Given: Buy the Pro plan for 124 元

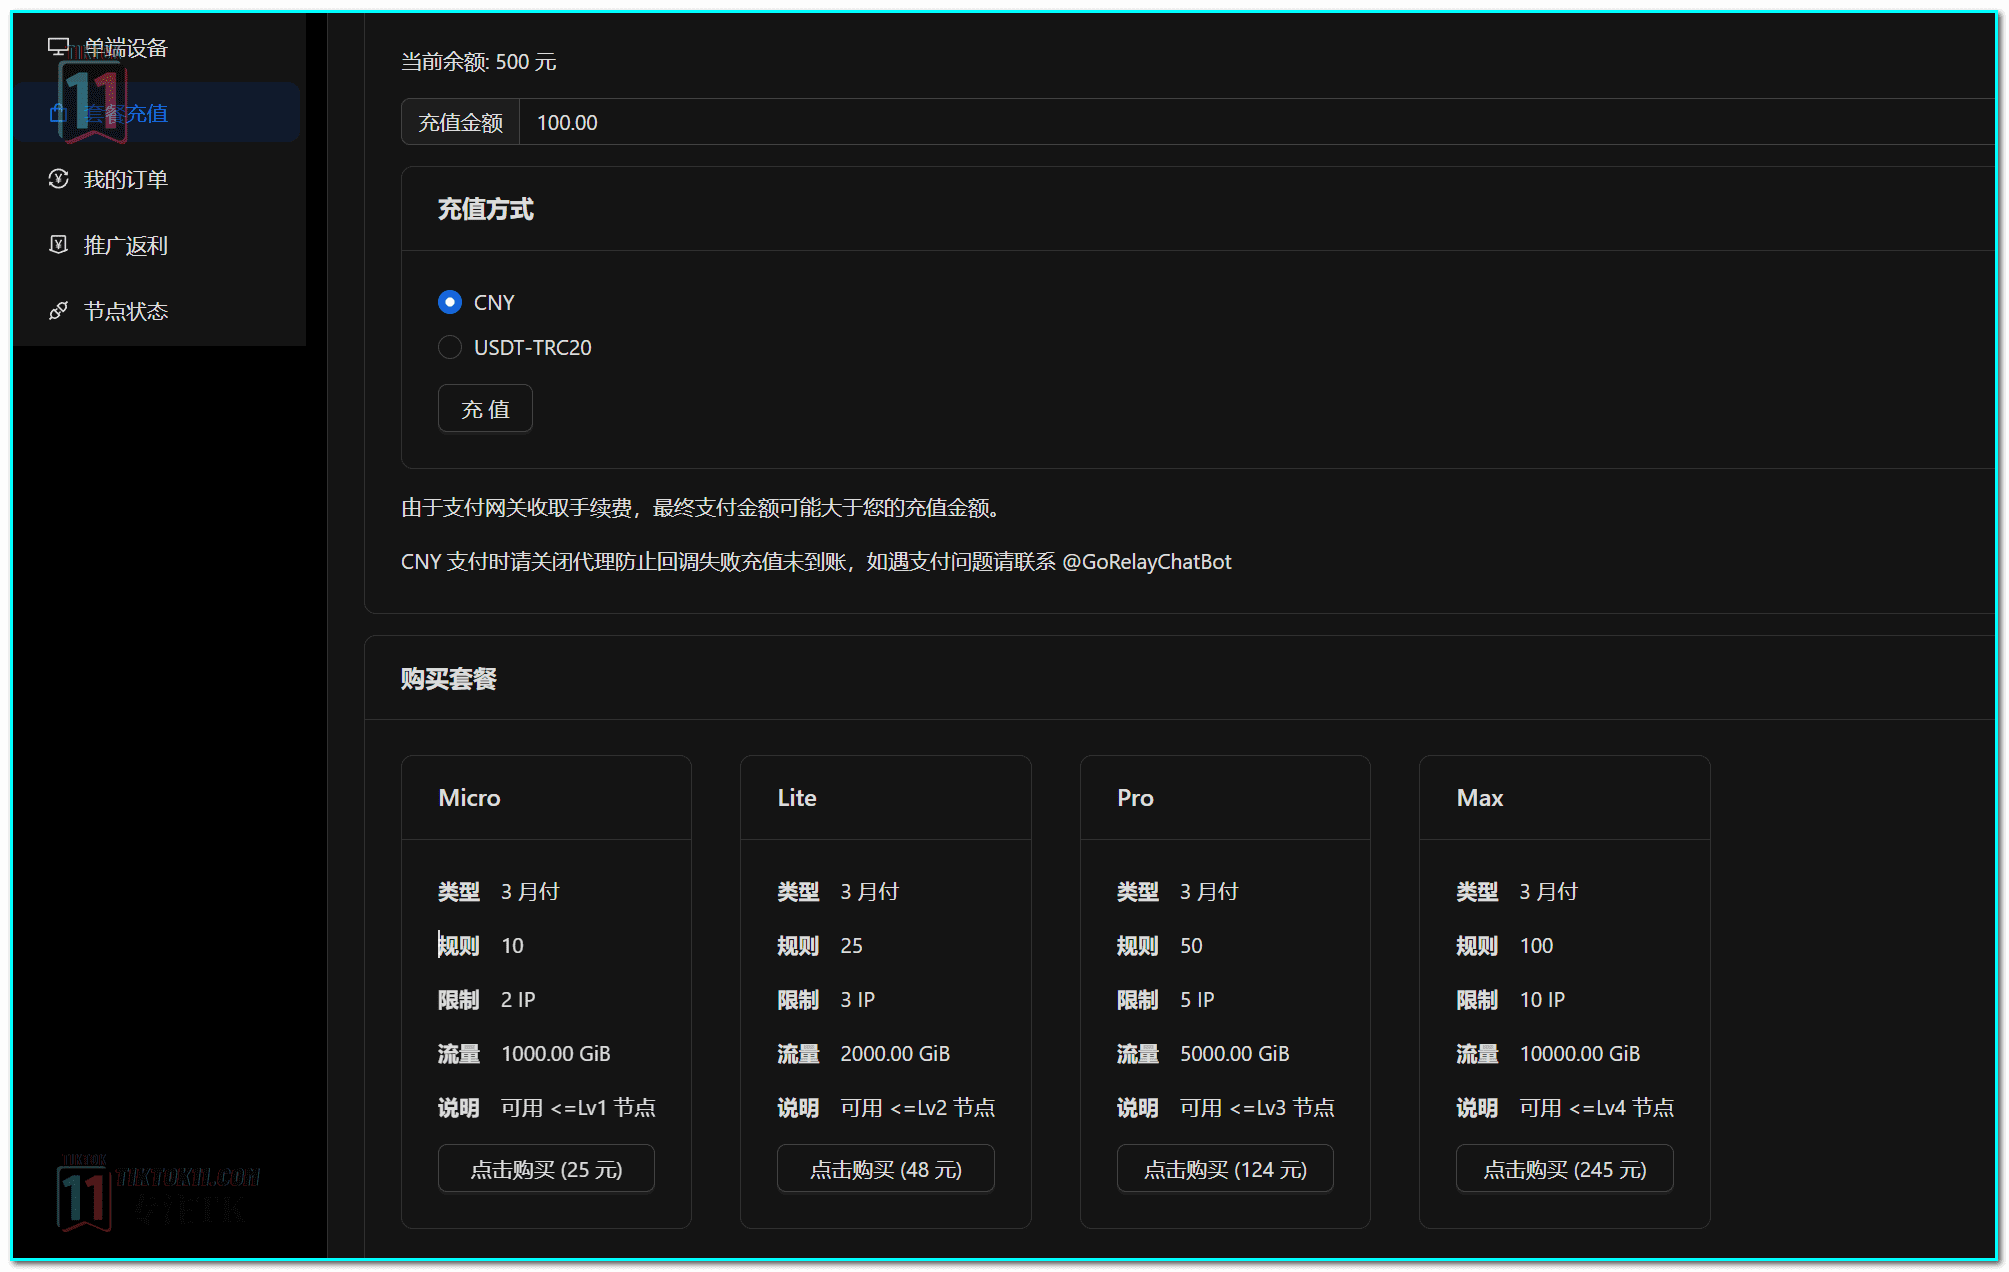Looking at the screenshot, I should click(1225, 1169).
